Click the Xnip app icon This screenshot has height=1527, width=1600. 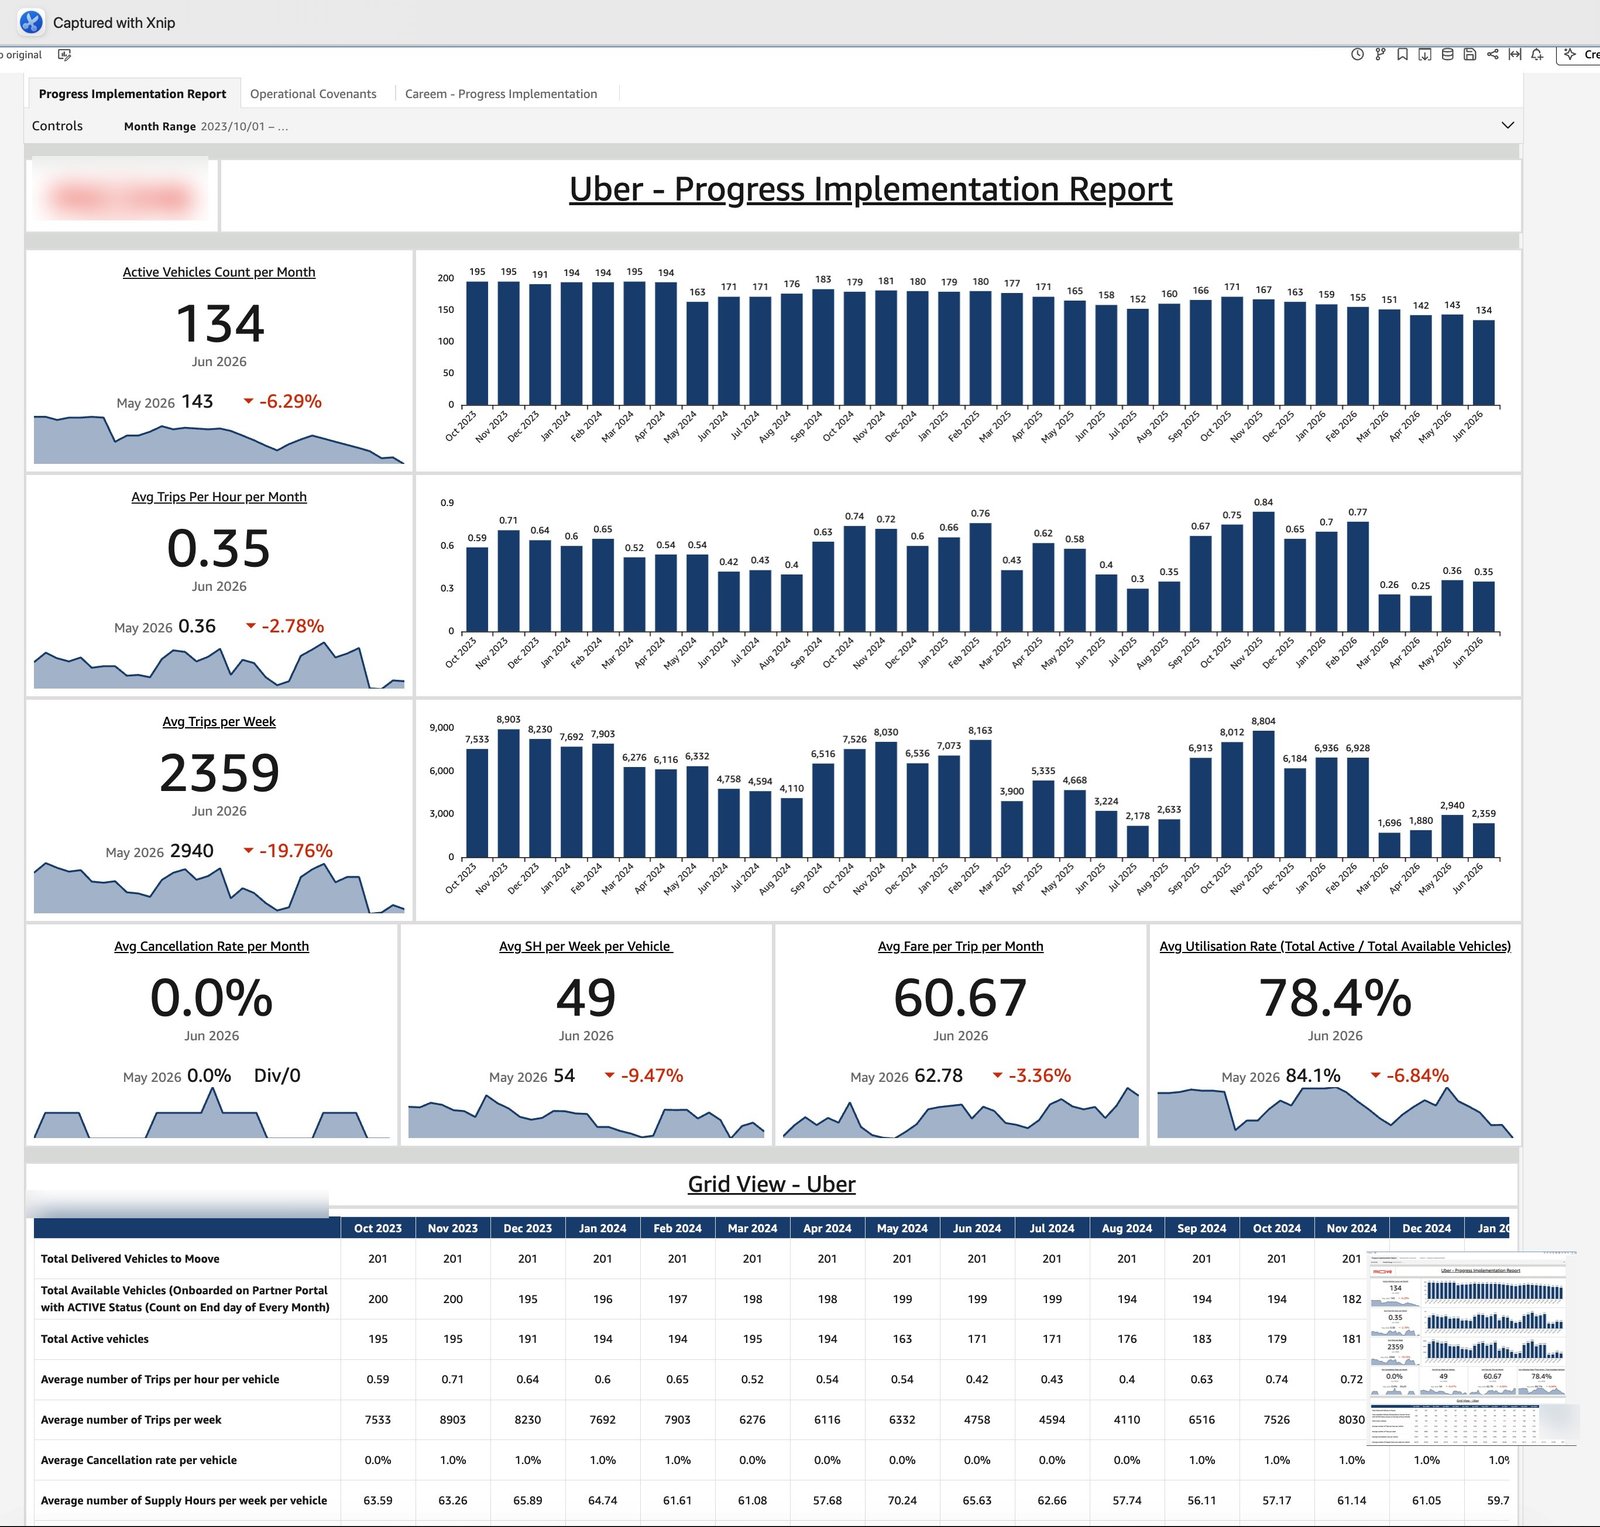tap(32, 22)
